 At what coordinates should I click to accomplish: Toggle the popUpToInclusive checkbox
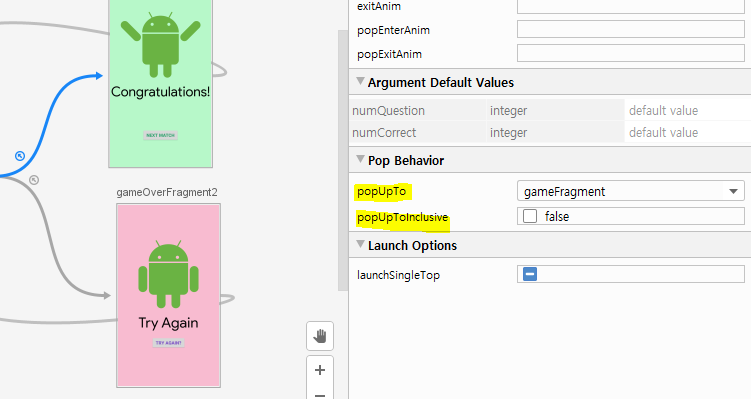tap(530, 217)
